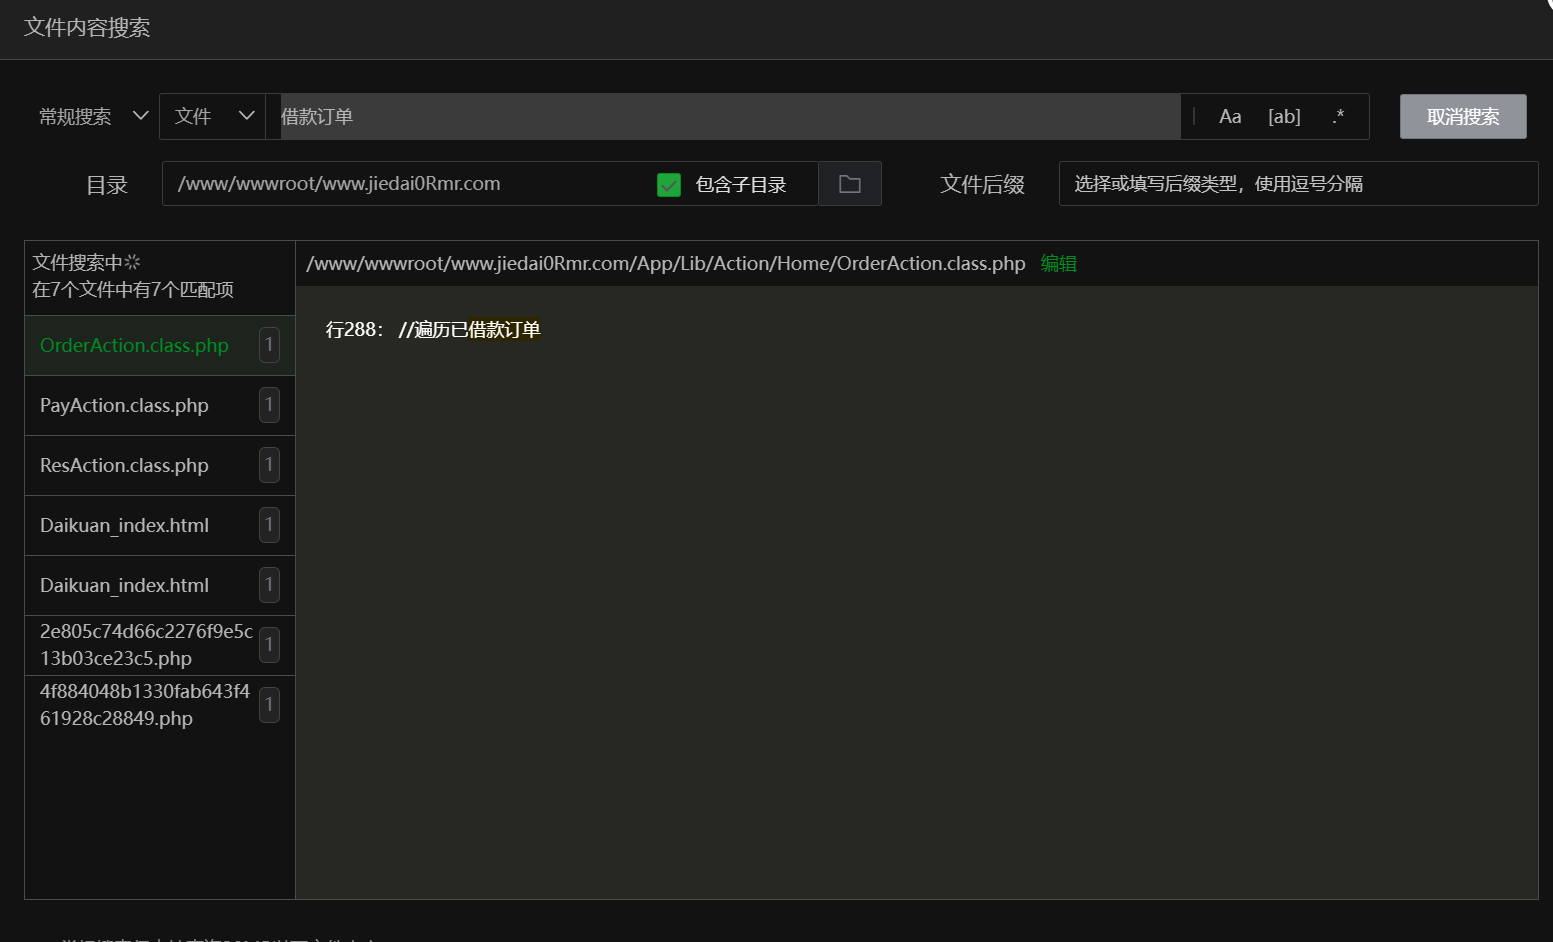The height and width of the screenshot is (942, 1553).
Task: Click the search keyword field 借款订单
Action: coord(720,117)
